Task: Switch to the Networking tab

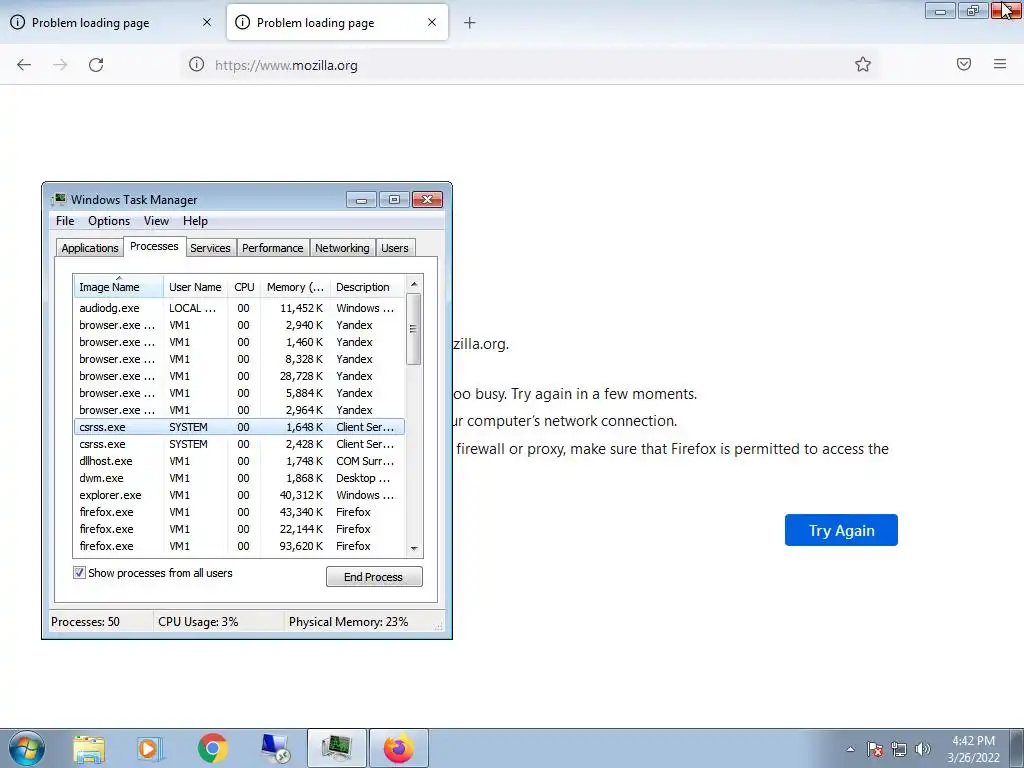Action: 342,248
